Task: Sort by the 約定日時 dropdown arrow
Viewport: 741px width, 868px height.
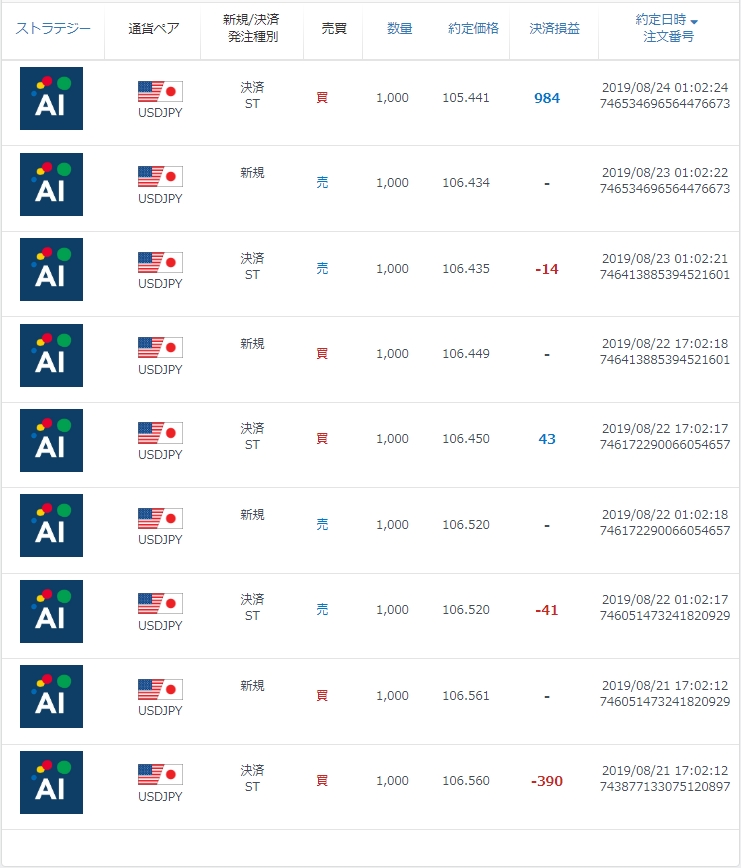Action: (x=694, y=21)
